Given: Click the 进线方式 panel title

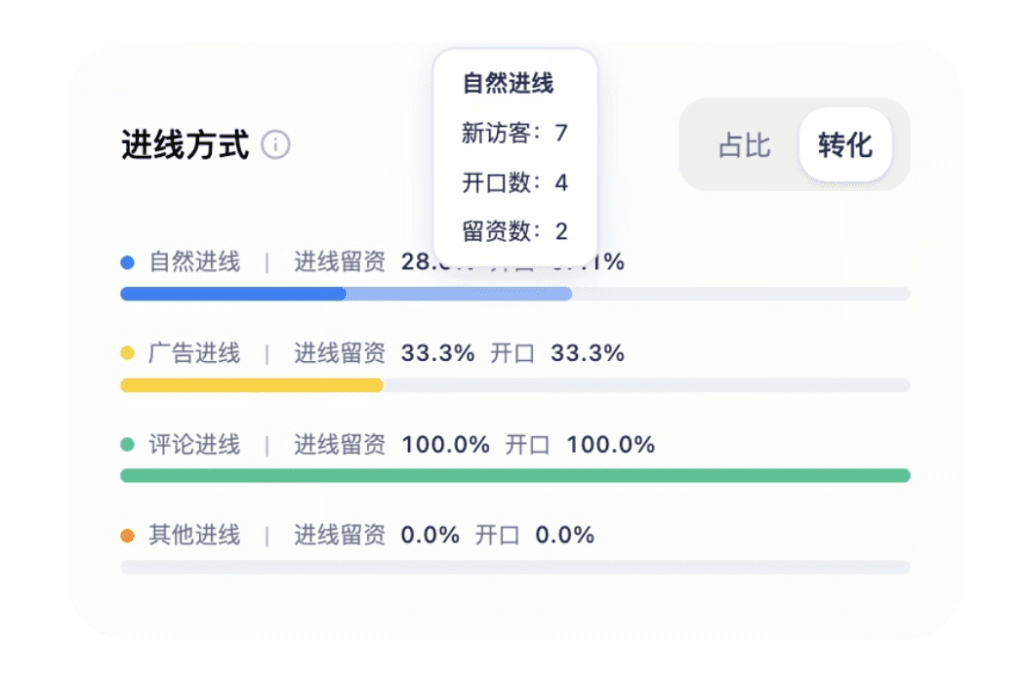Looking at the screenshot, I should pyautogui.click(x=185, y=145).
